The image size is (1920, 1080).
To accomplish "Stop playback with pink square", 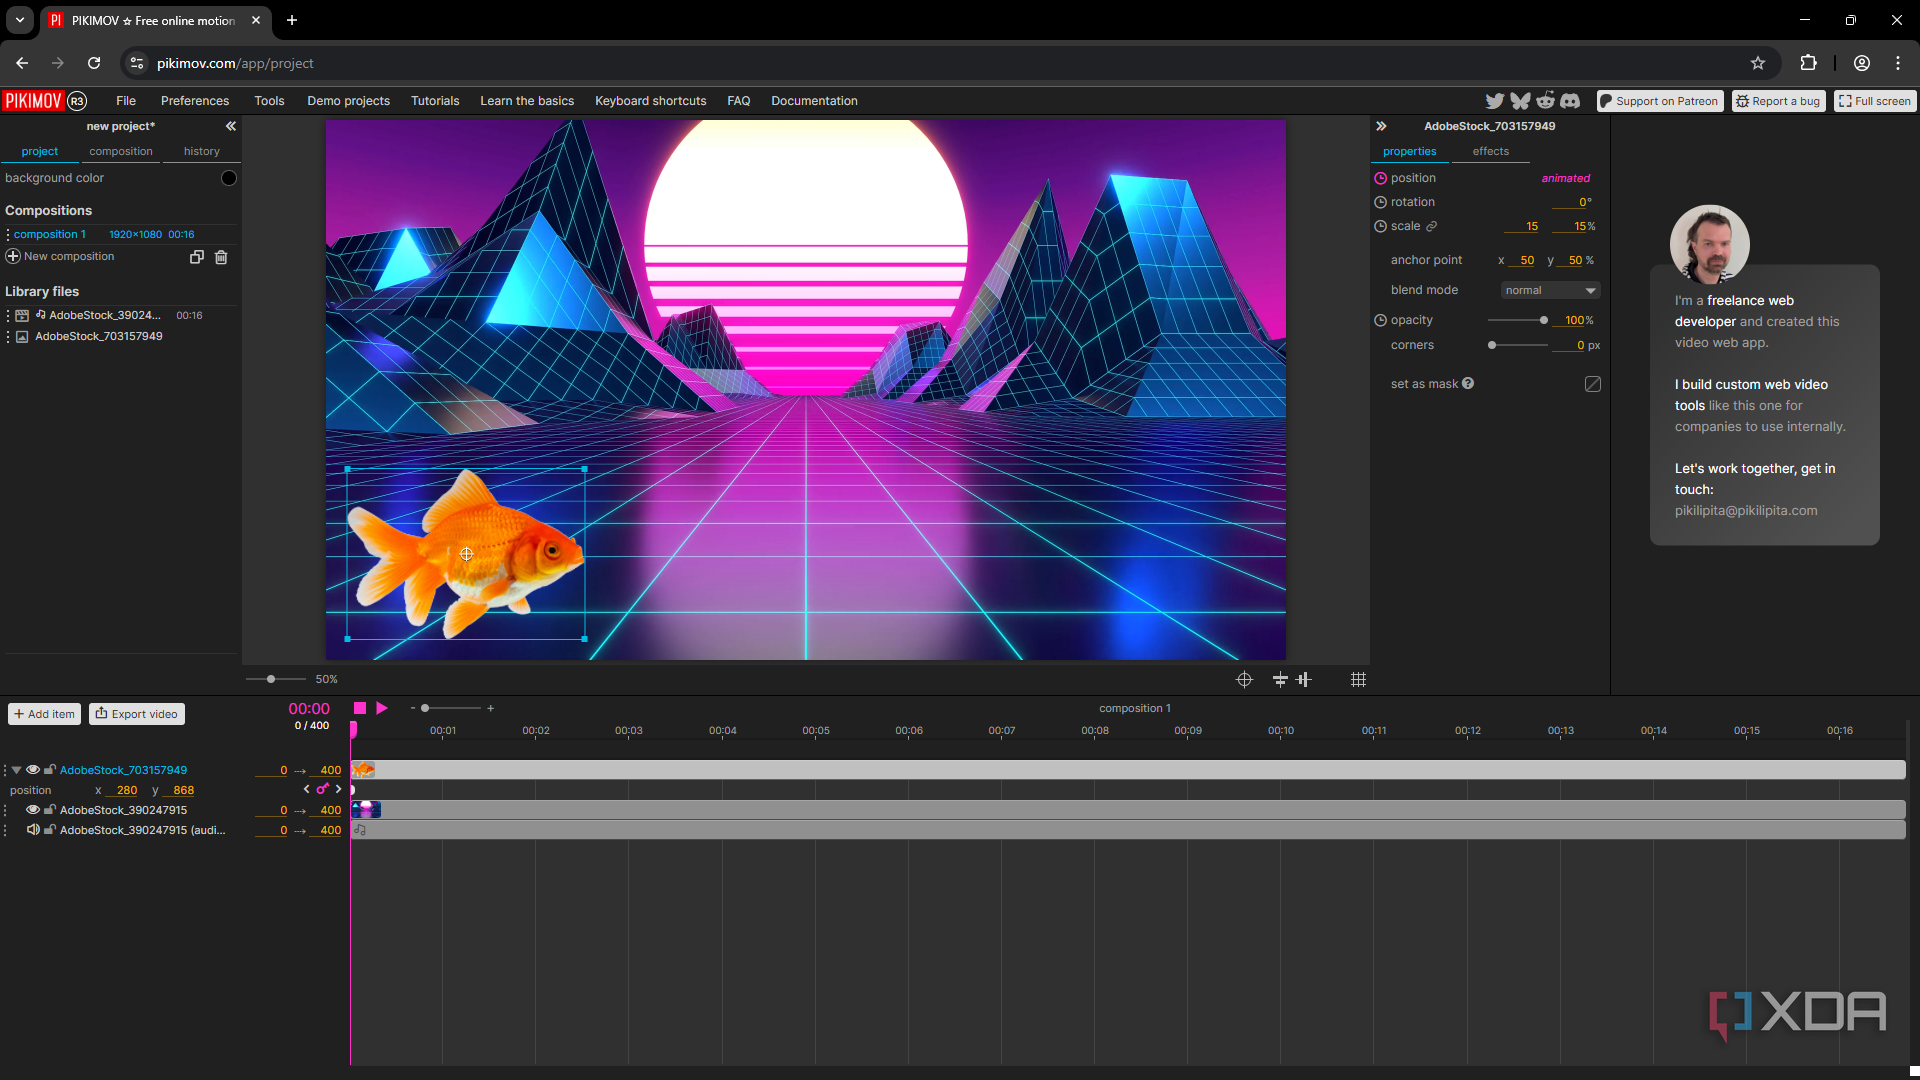I will pyautogui.click(x=360, y=708).
